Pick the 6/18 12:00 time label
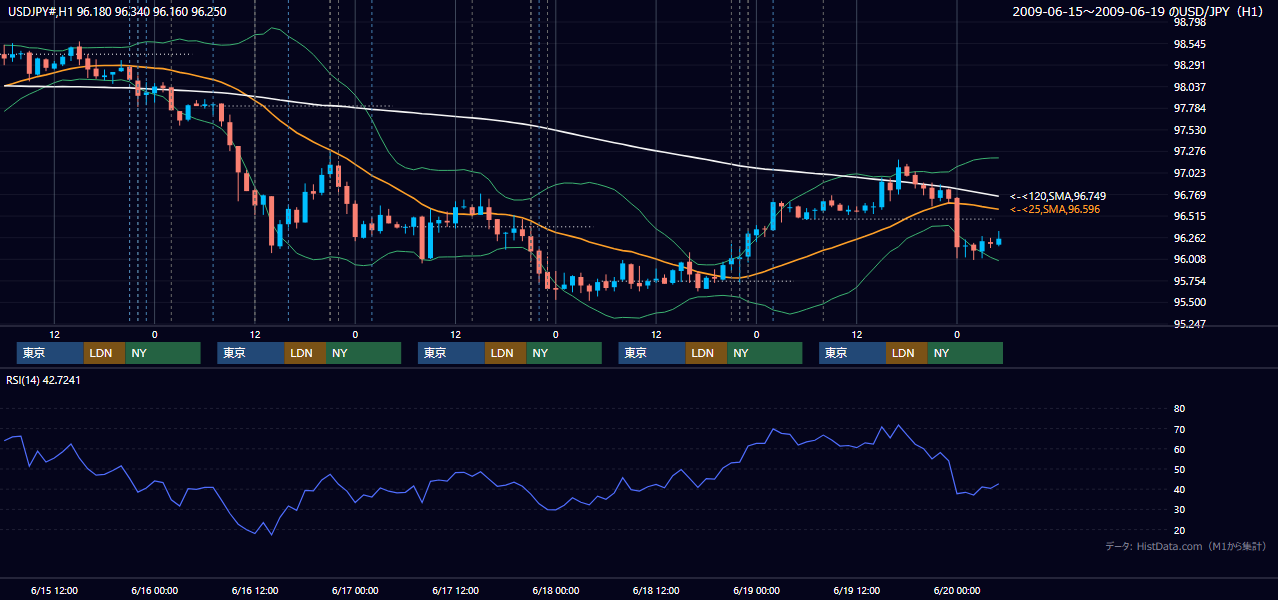Viewport: 1278px width, 600px height. 656,590
